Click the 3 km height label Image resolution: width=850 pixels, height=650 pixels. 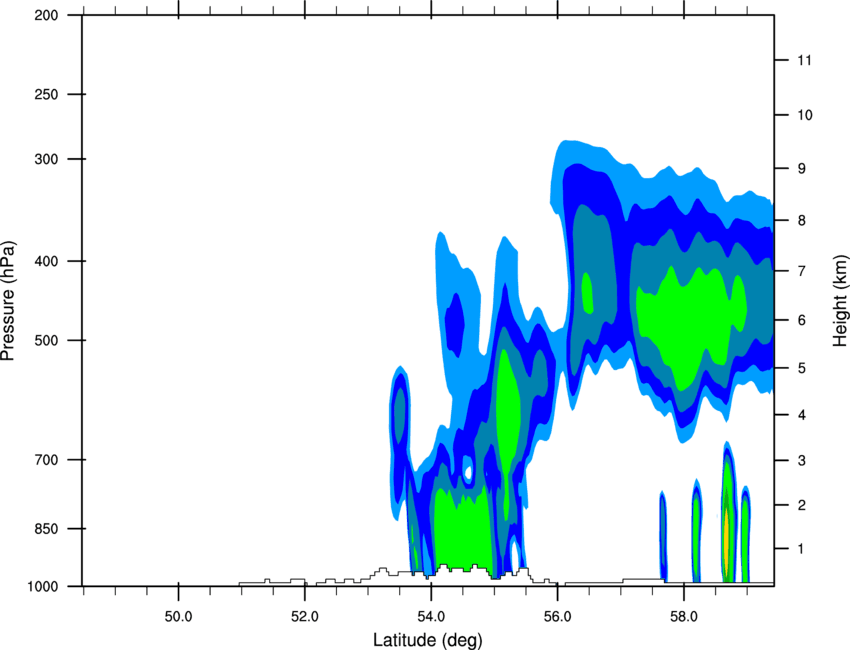802,461
